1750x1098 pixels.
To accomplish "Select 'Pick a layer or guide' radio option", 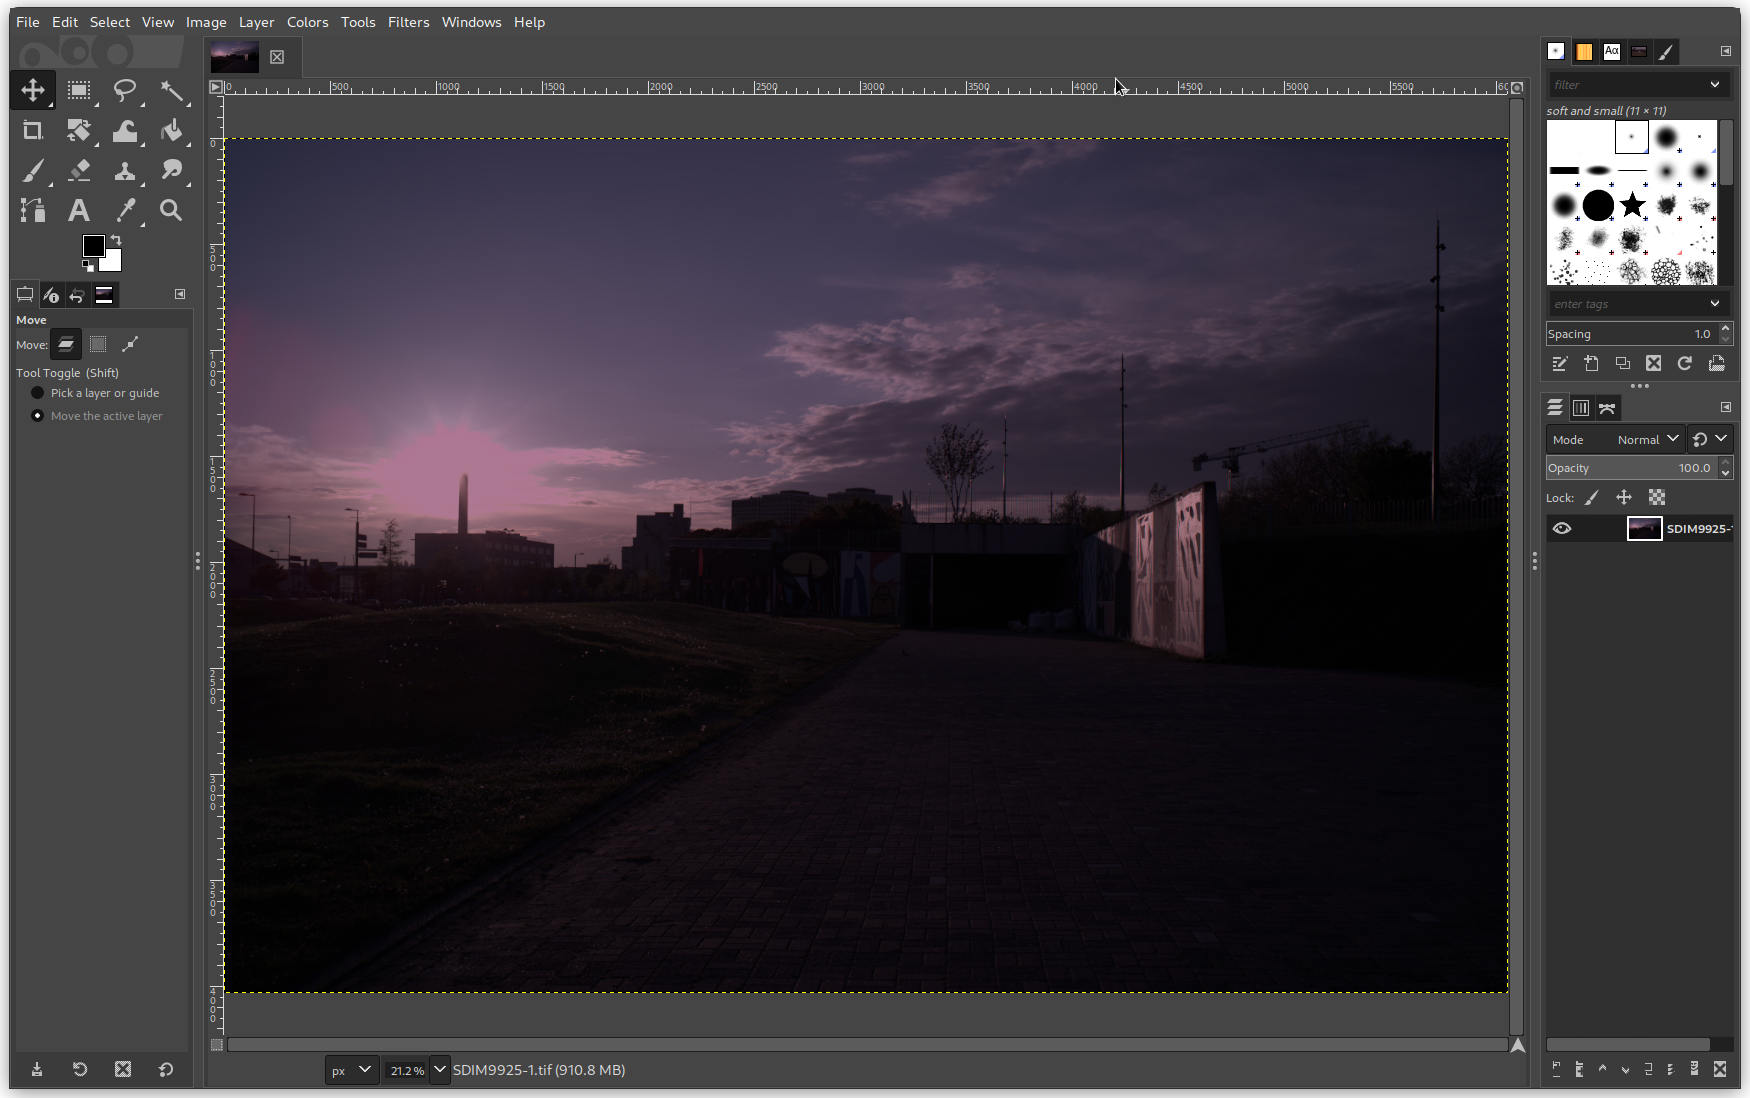I will click(38, 393).
